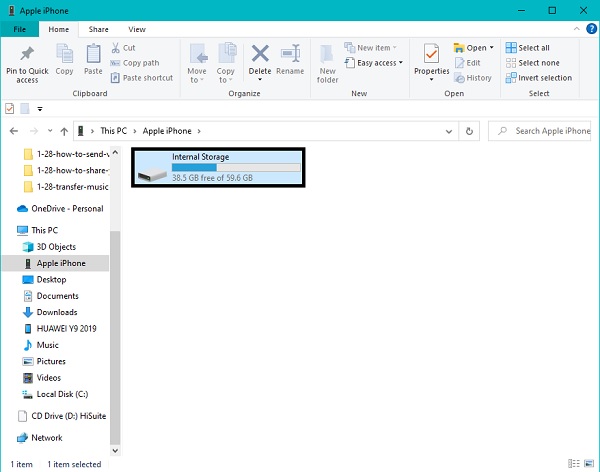Image resolution: width=600 pixels, height=472 pixels.
Task: Switch to the Home ribbon tab
Action: coord(59,29)
